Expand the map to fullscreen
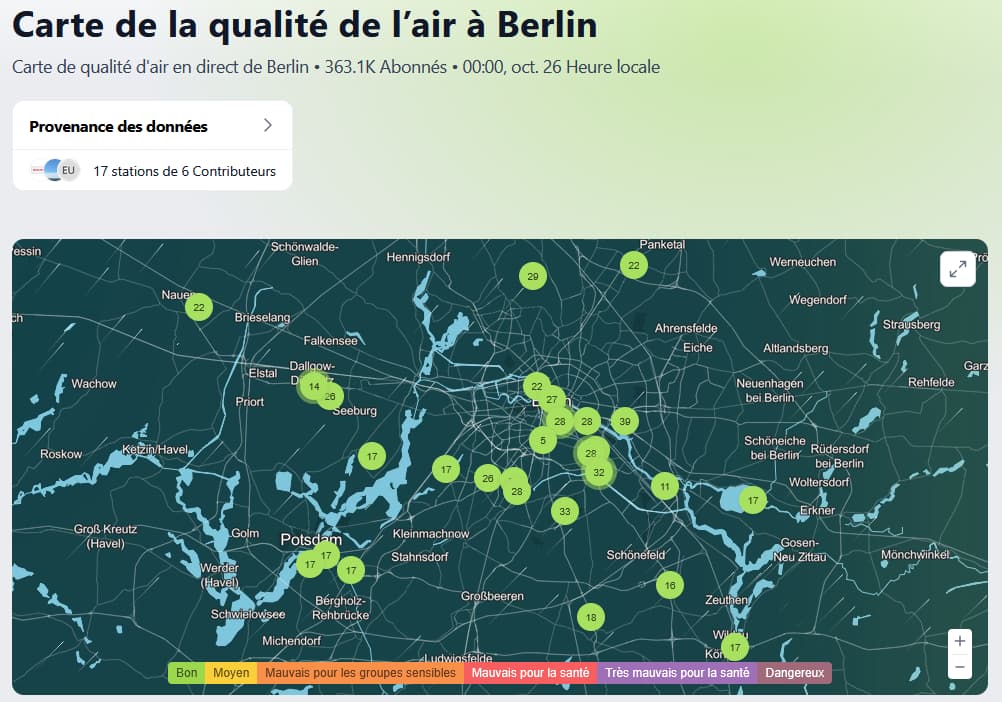Image resolution: width=1002 pixels, height=702 pixels. tap(957, 268)
